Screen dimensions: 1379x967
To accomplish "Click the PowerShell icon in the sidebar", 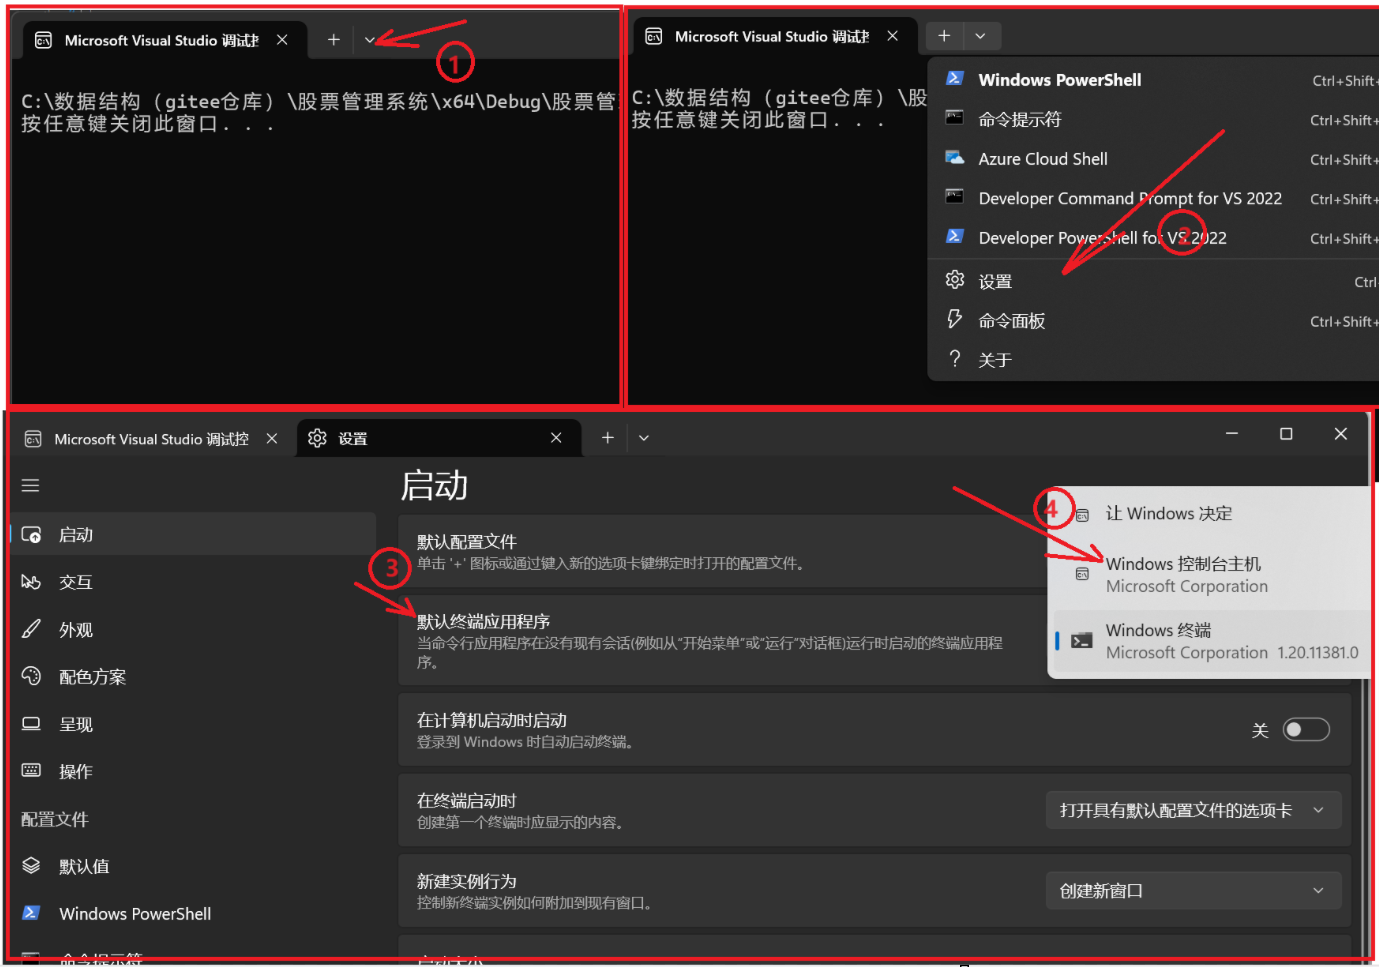I will (x=31, y=912).
